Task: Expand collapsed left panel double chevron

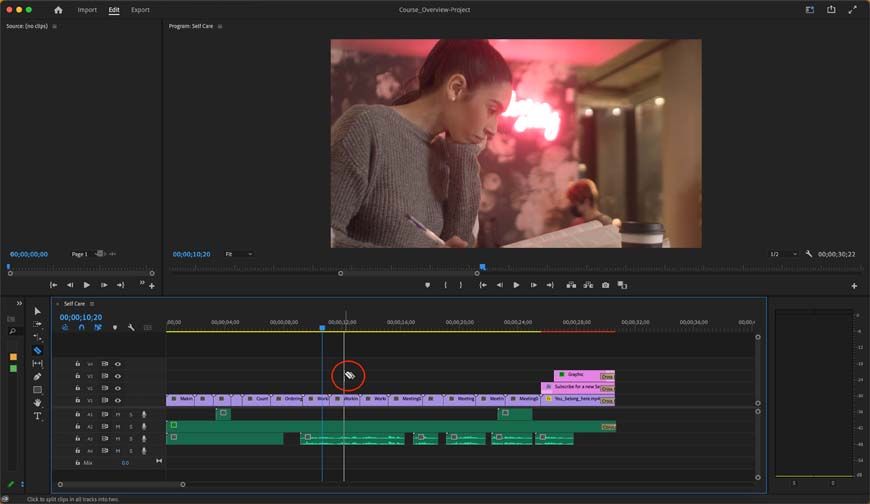Action: click(19, 303)
